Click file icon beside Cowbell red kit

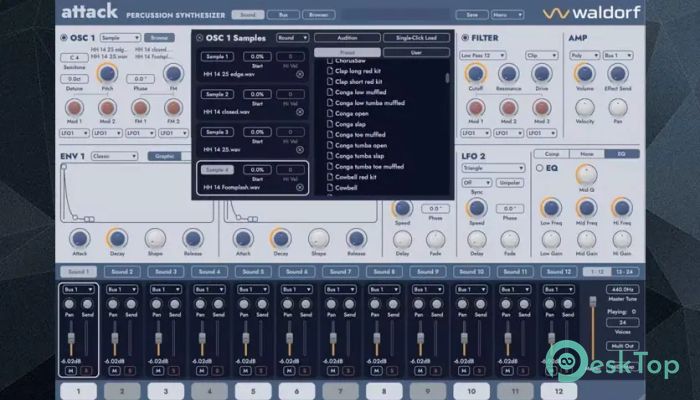pos(330,177)
